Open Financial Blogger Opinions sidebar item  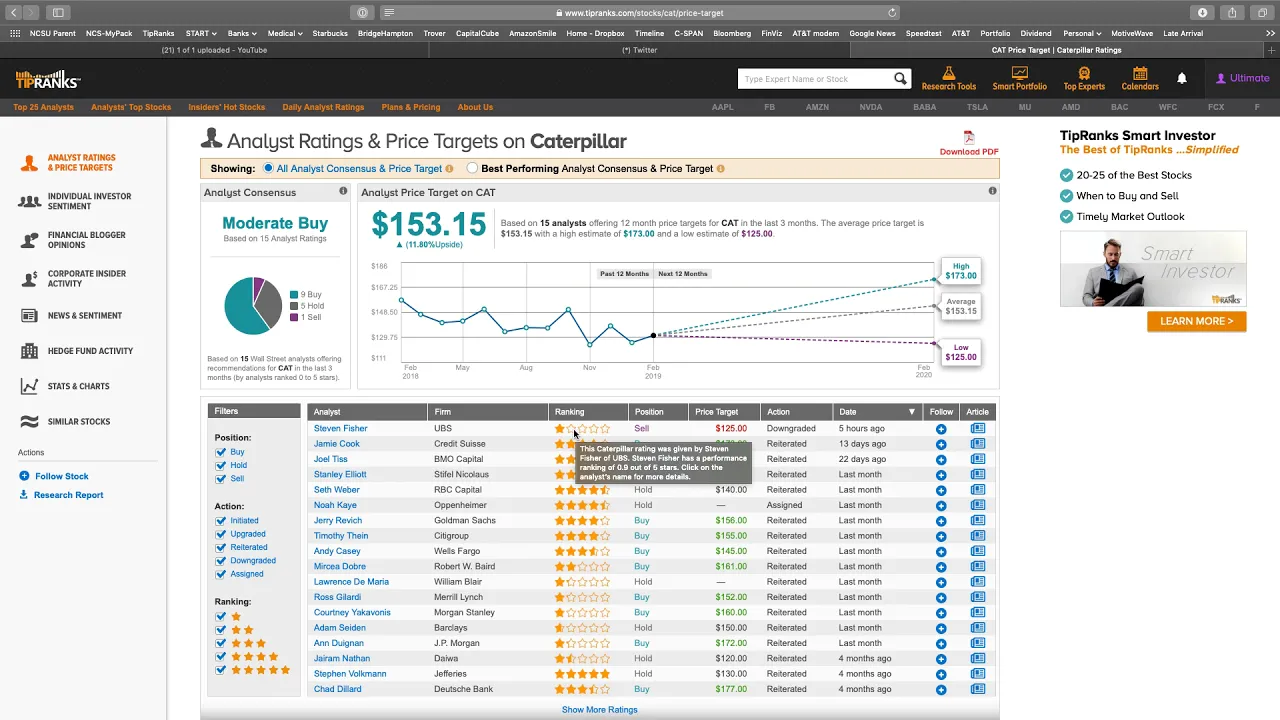click(74, 240)
